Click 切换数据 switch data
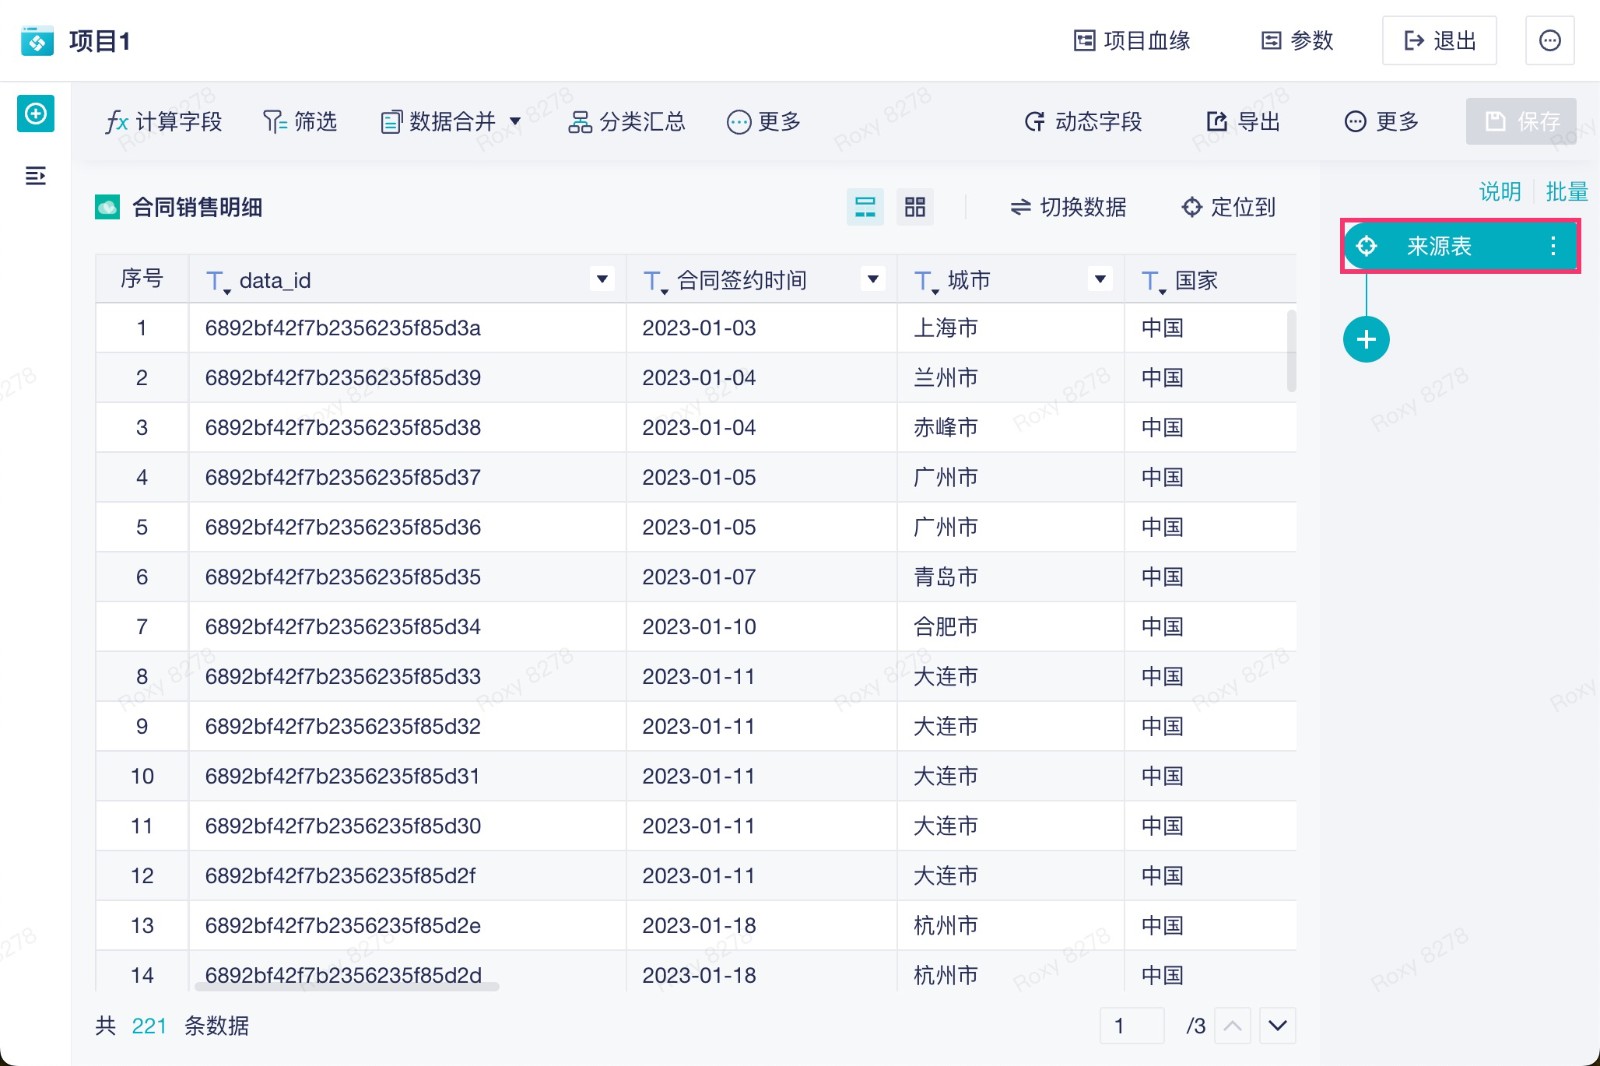 [1068, 207]
